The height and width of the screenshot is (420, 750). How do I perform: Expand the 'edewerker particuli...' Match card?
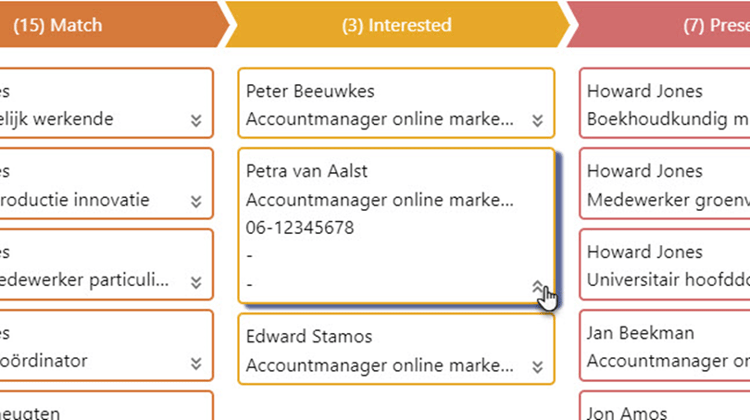click(196, 282)
